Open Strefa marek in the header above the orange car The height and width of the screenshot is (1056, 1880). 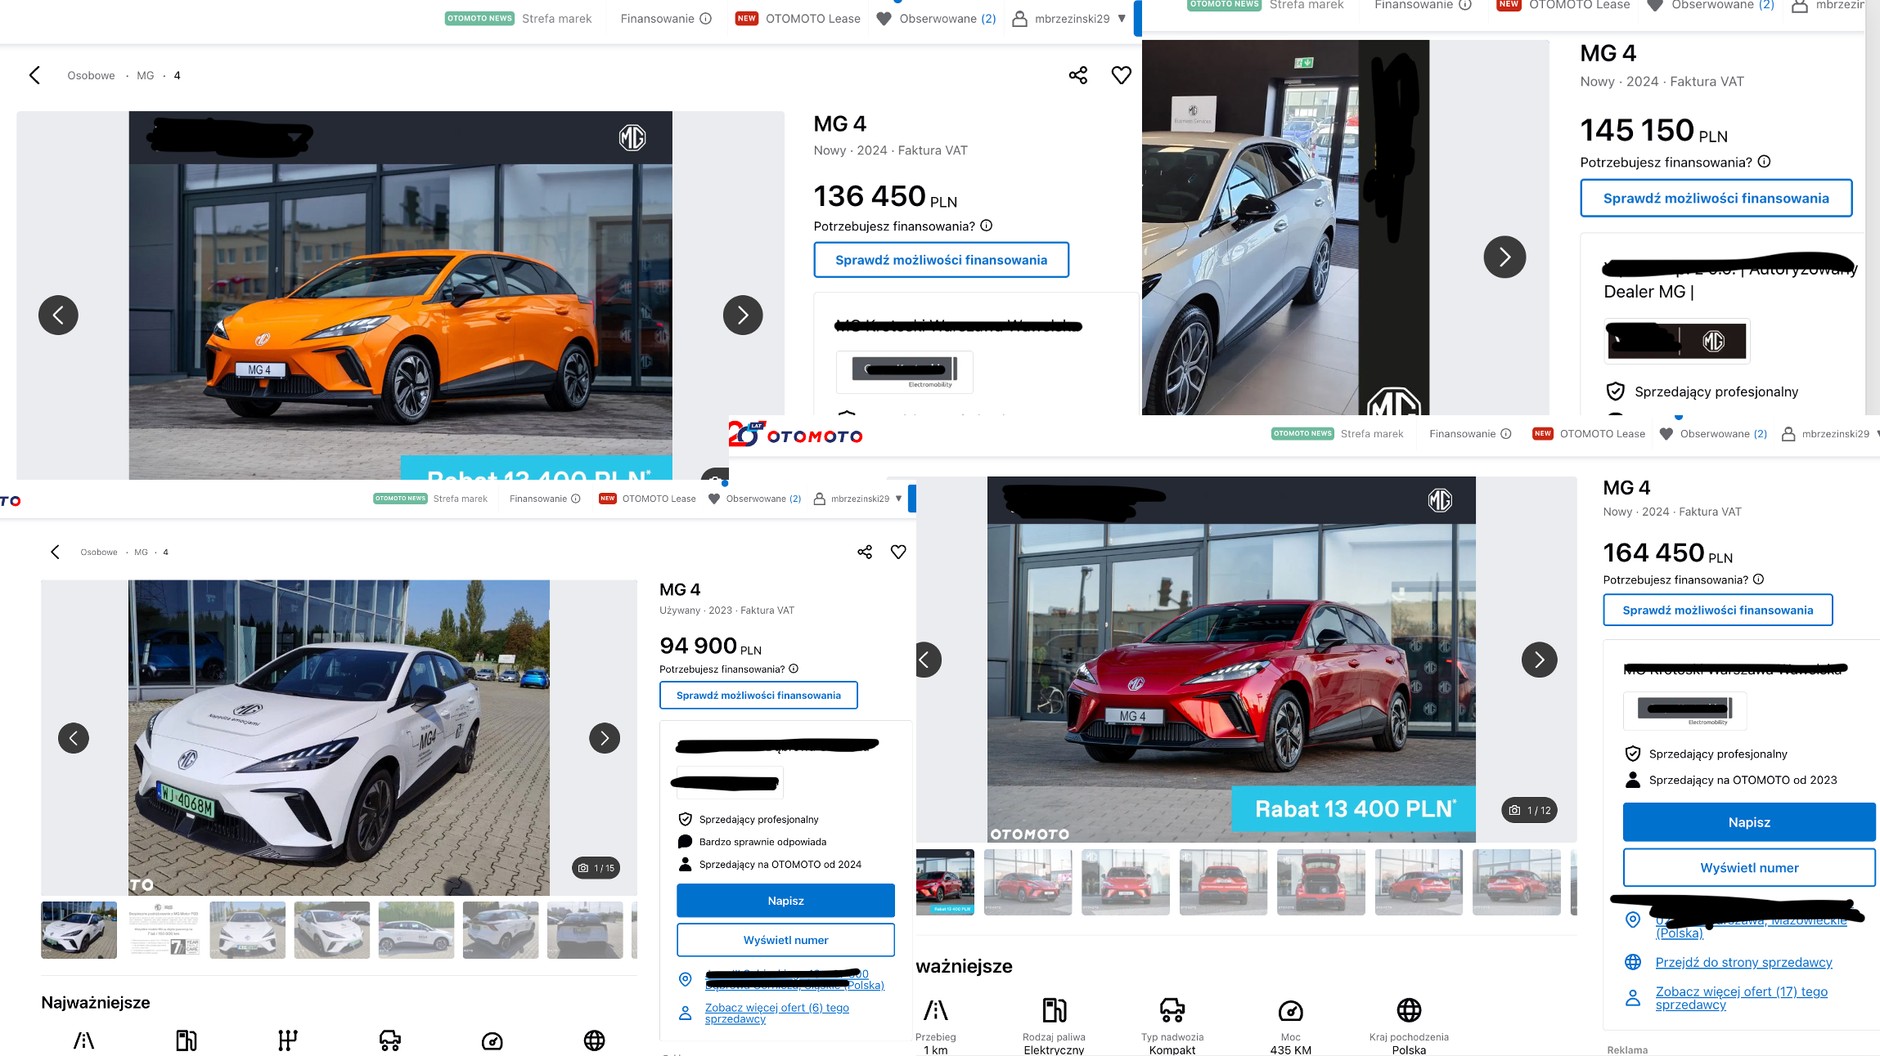pos(556,18)
